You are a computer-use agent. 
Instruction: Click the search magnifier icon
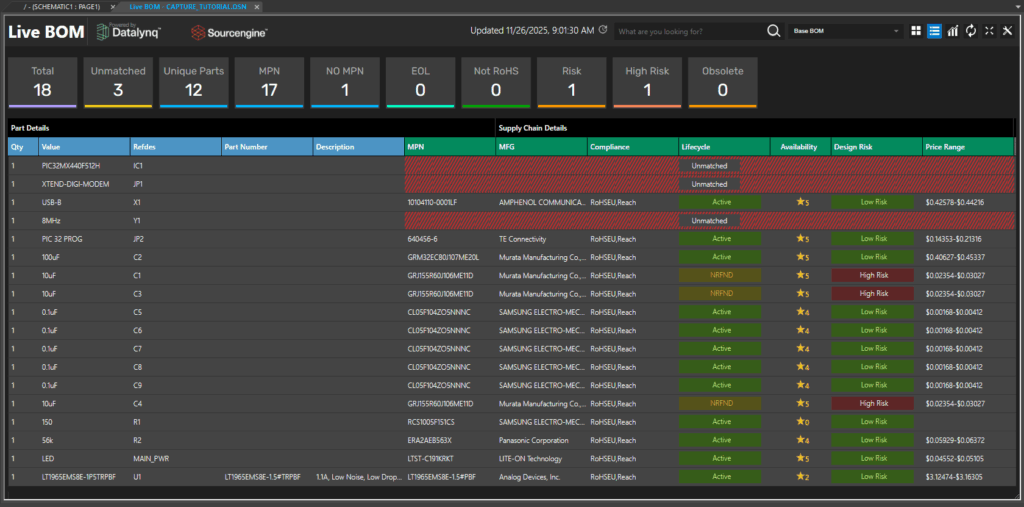(x=773, y=31)
